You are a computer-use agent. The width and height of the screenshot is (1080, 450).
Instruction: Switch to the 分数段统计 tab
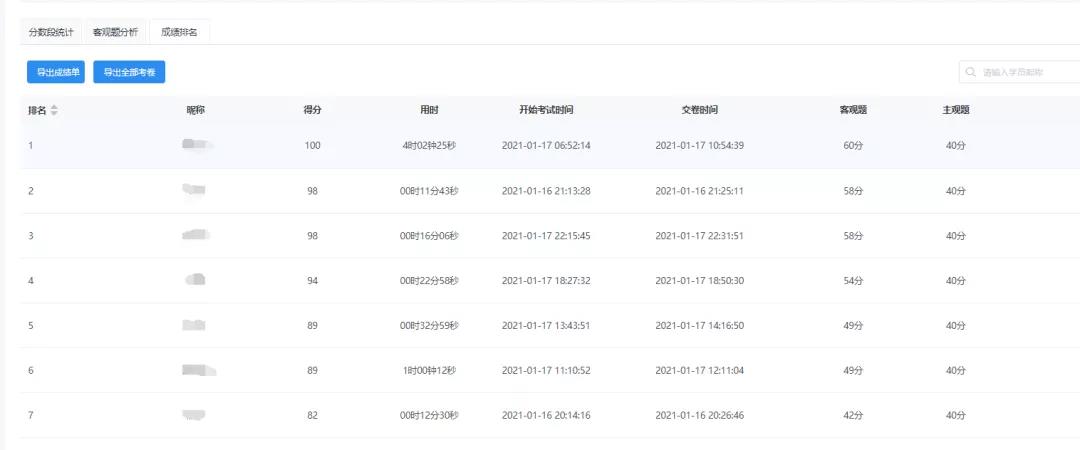point(51,32)
